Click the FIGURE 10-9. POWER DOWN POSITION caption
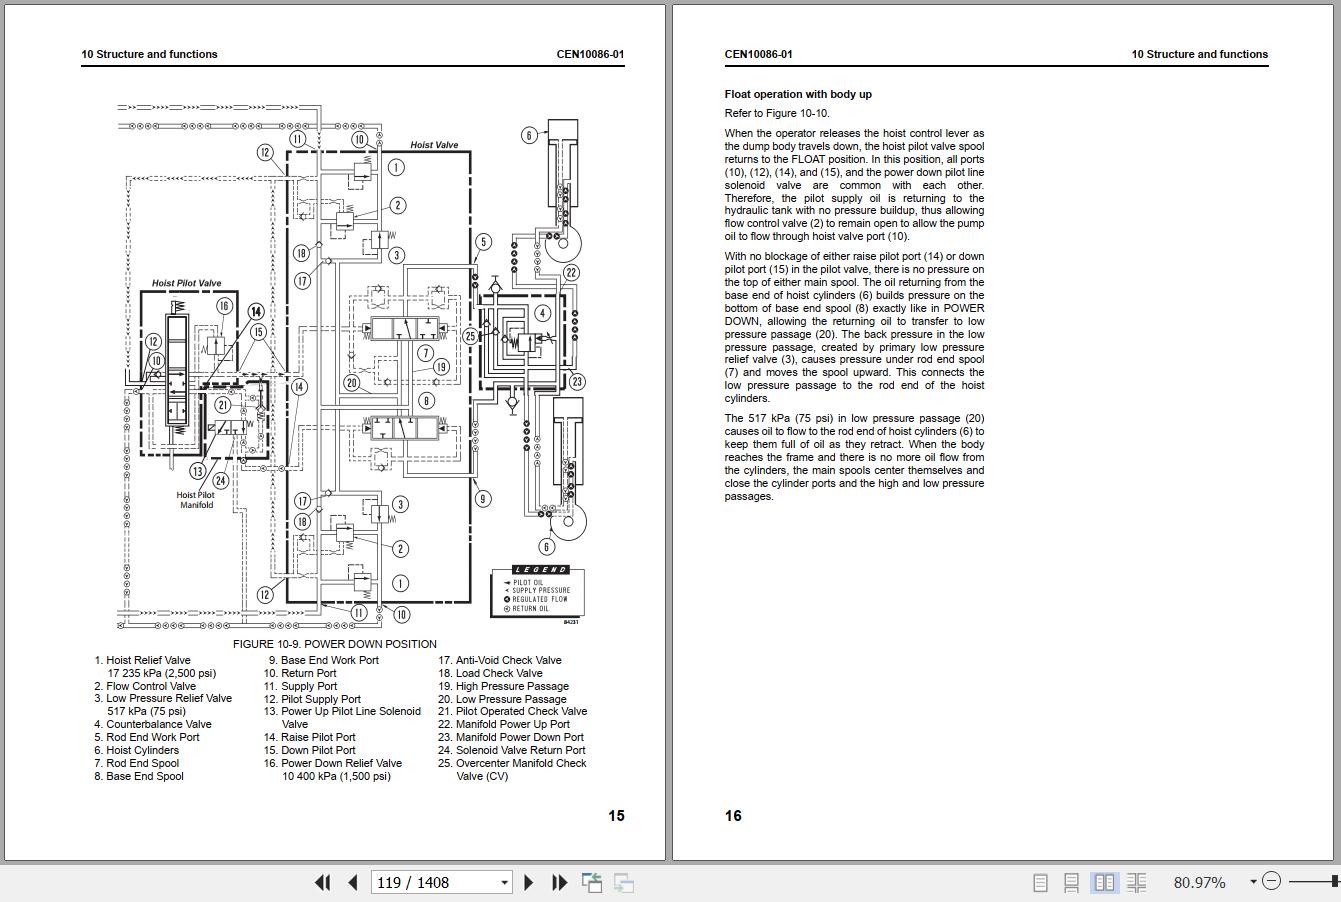 335,644
